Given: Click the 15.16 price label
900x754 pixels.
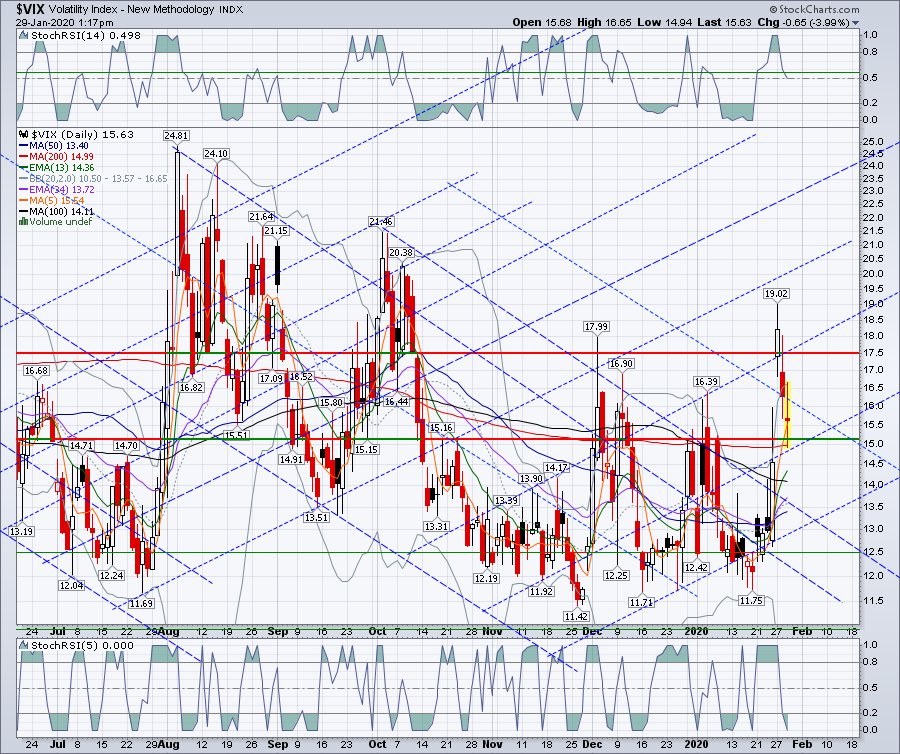Looking at the screenshot, I should point(441,427).
